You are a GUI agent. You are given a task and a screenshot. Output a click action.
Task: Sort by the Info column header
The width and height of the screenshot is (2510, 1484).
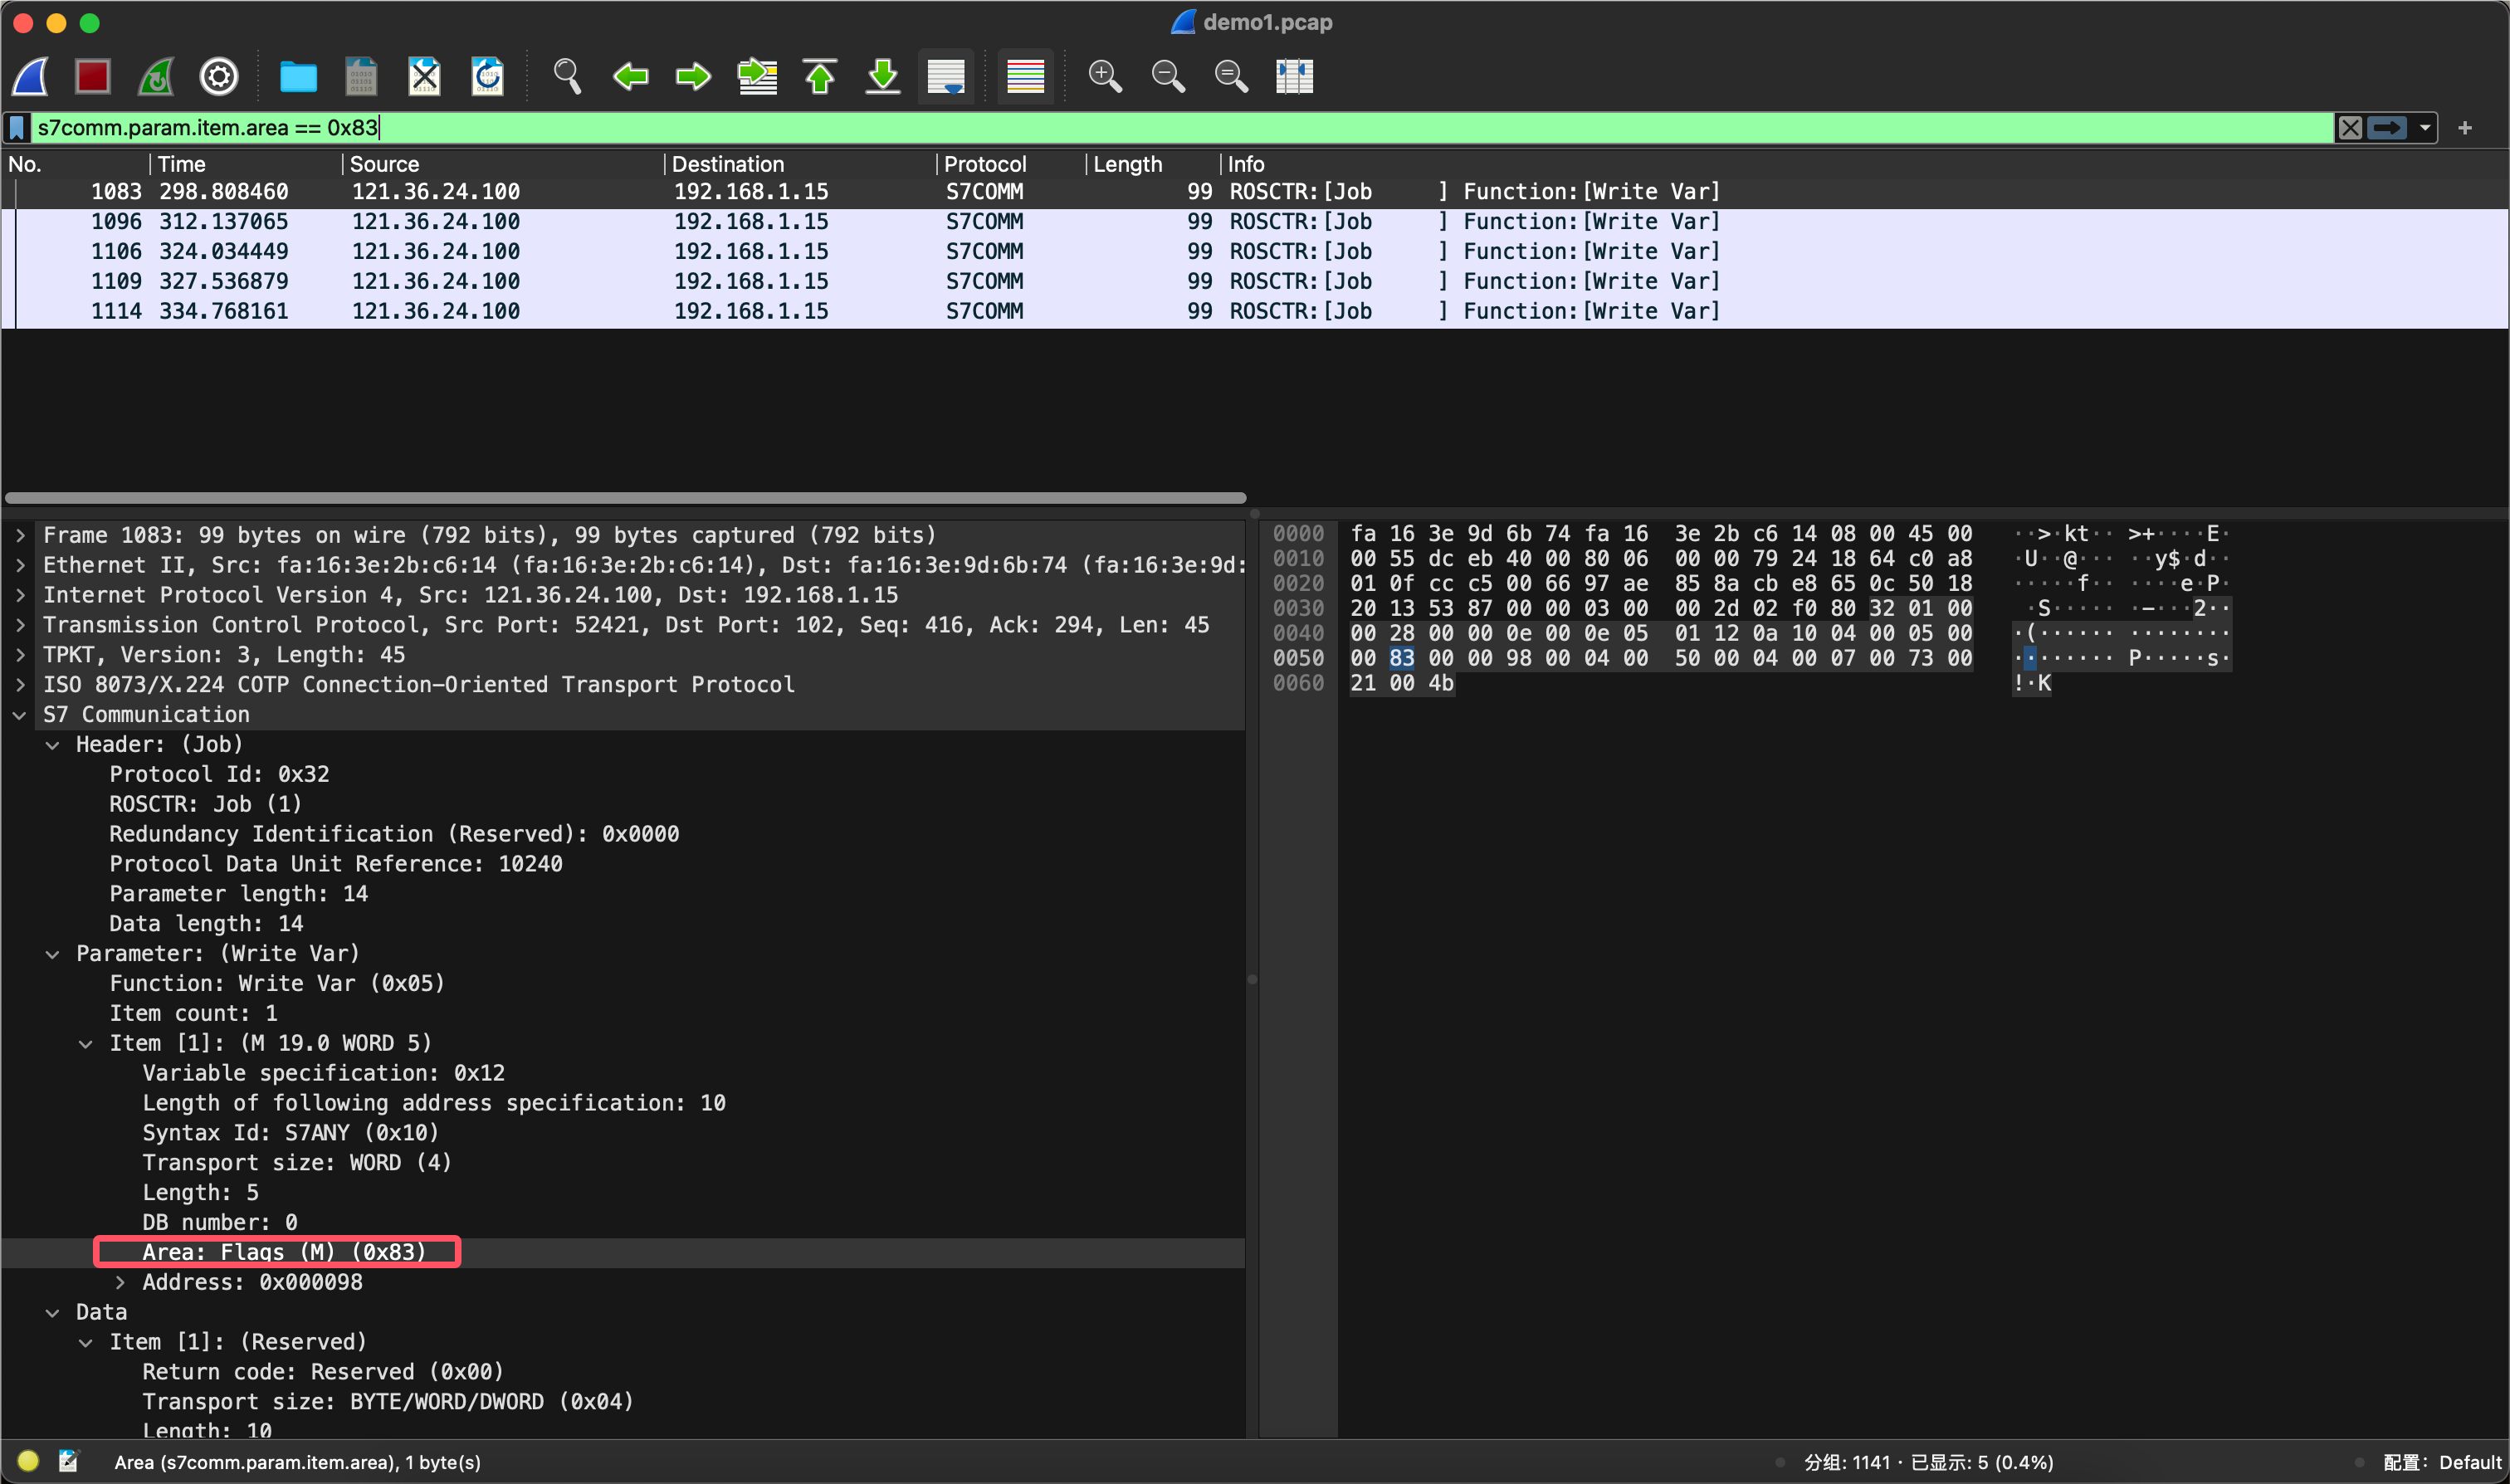point(1864,164)
